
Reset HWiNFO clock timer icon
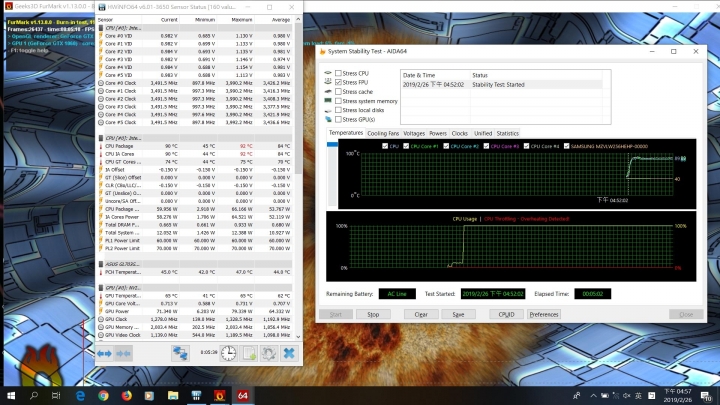click(228, 353)
